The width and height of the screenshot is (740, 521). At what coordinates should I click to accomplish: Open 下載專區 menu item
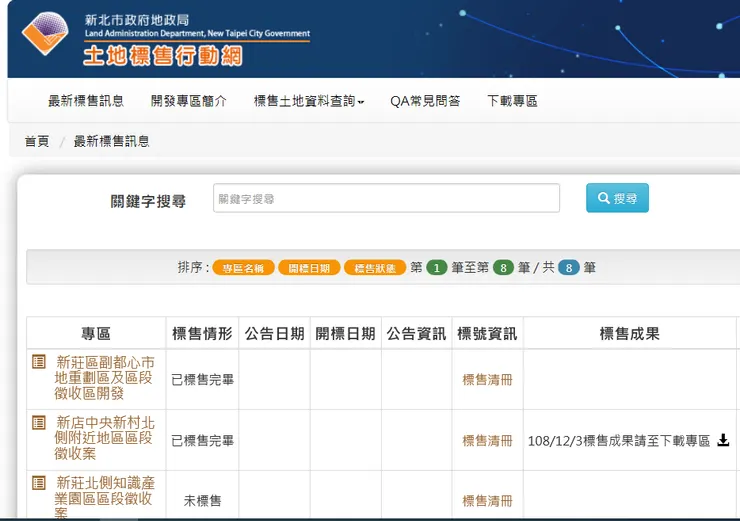pos(513,101)
